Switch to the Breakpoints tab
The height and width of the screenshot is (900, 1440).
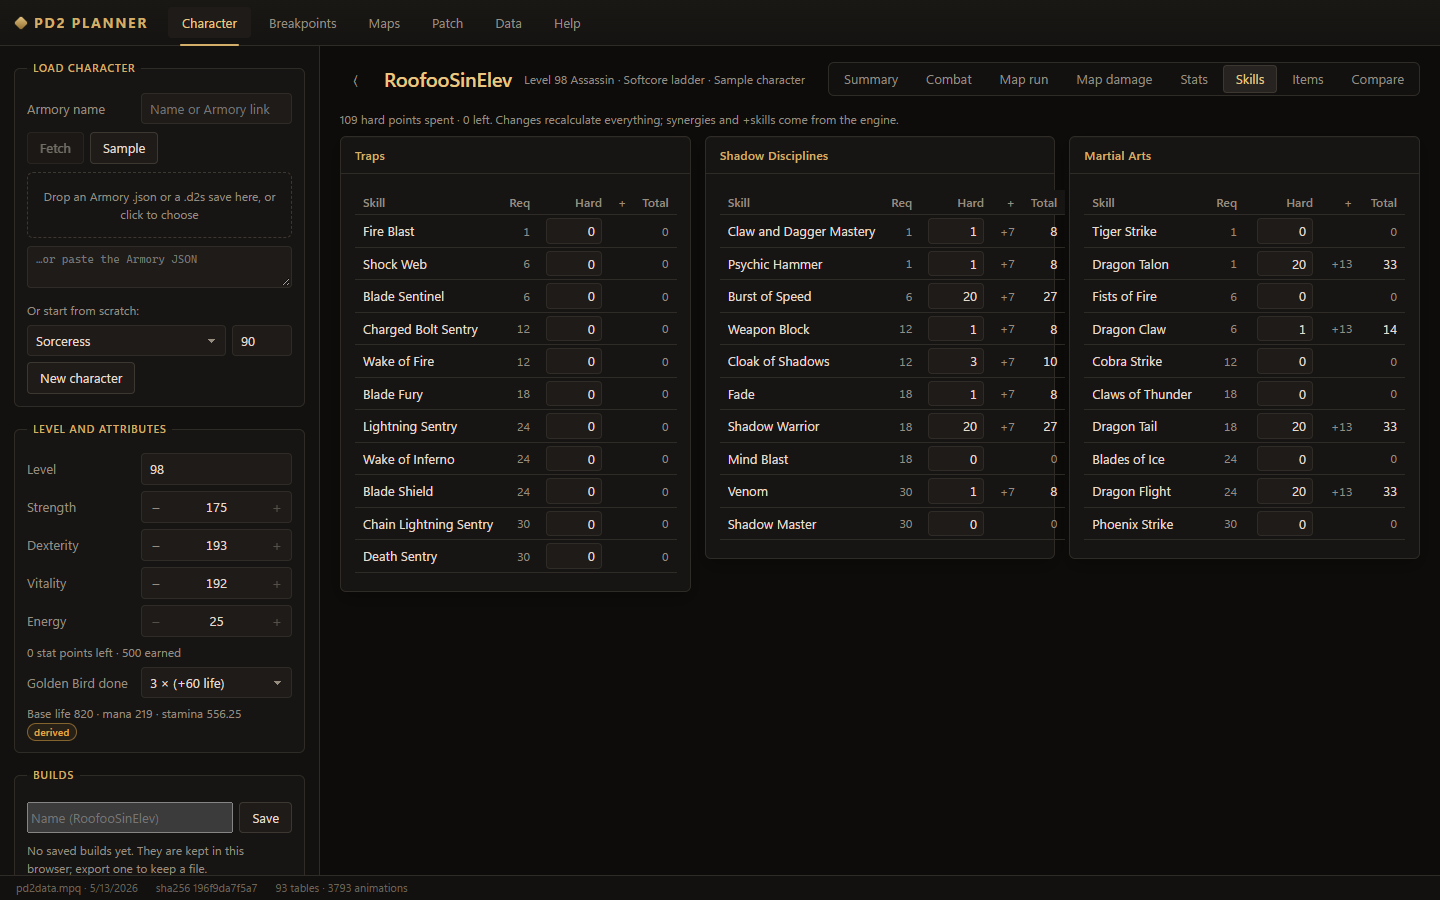click(302, 23)
